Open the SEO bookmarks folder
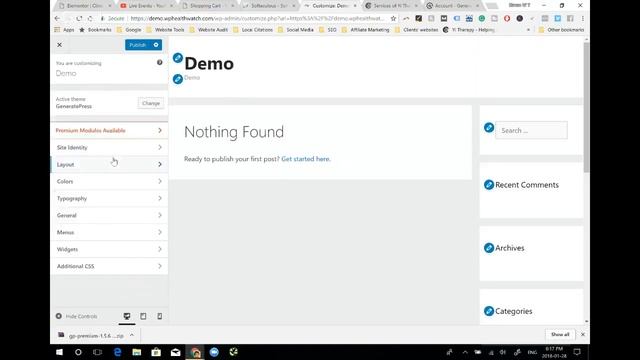Image resolution: width=640 pixels, height=360 pixels. point(328,30)
